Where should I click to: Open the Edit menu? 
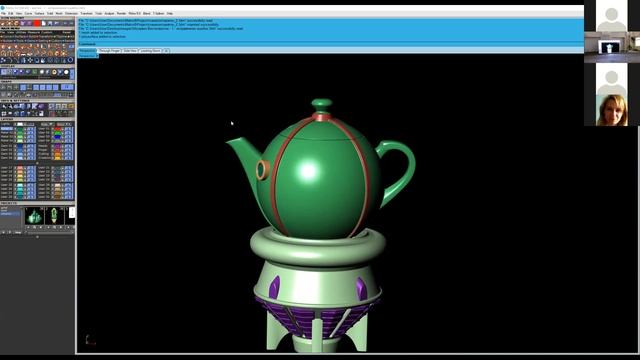pos(11,13)
